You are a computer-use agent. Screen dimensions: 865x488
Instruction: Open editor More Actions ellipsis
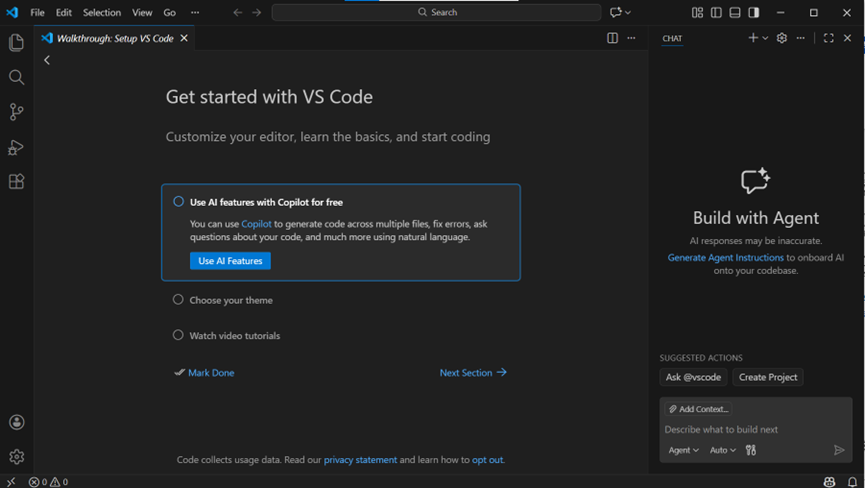click(x=631, y=38)
